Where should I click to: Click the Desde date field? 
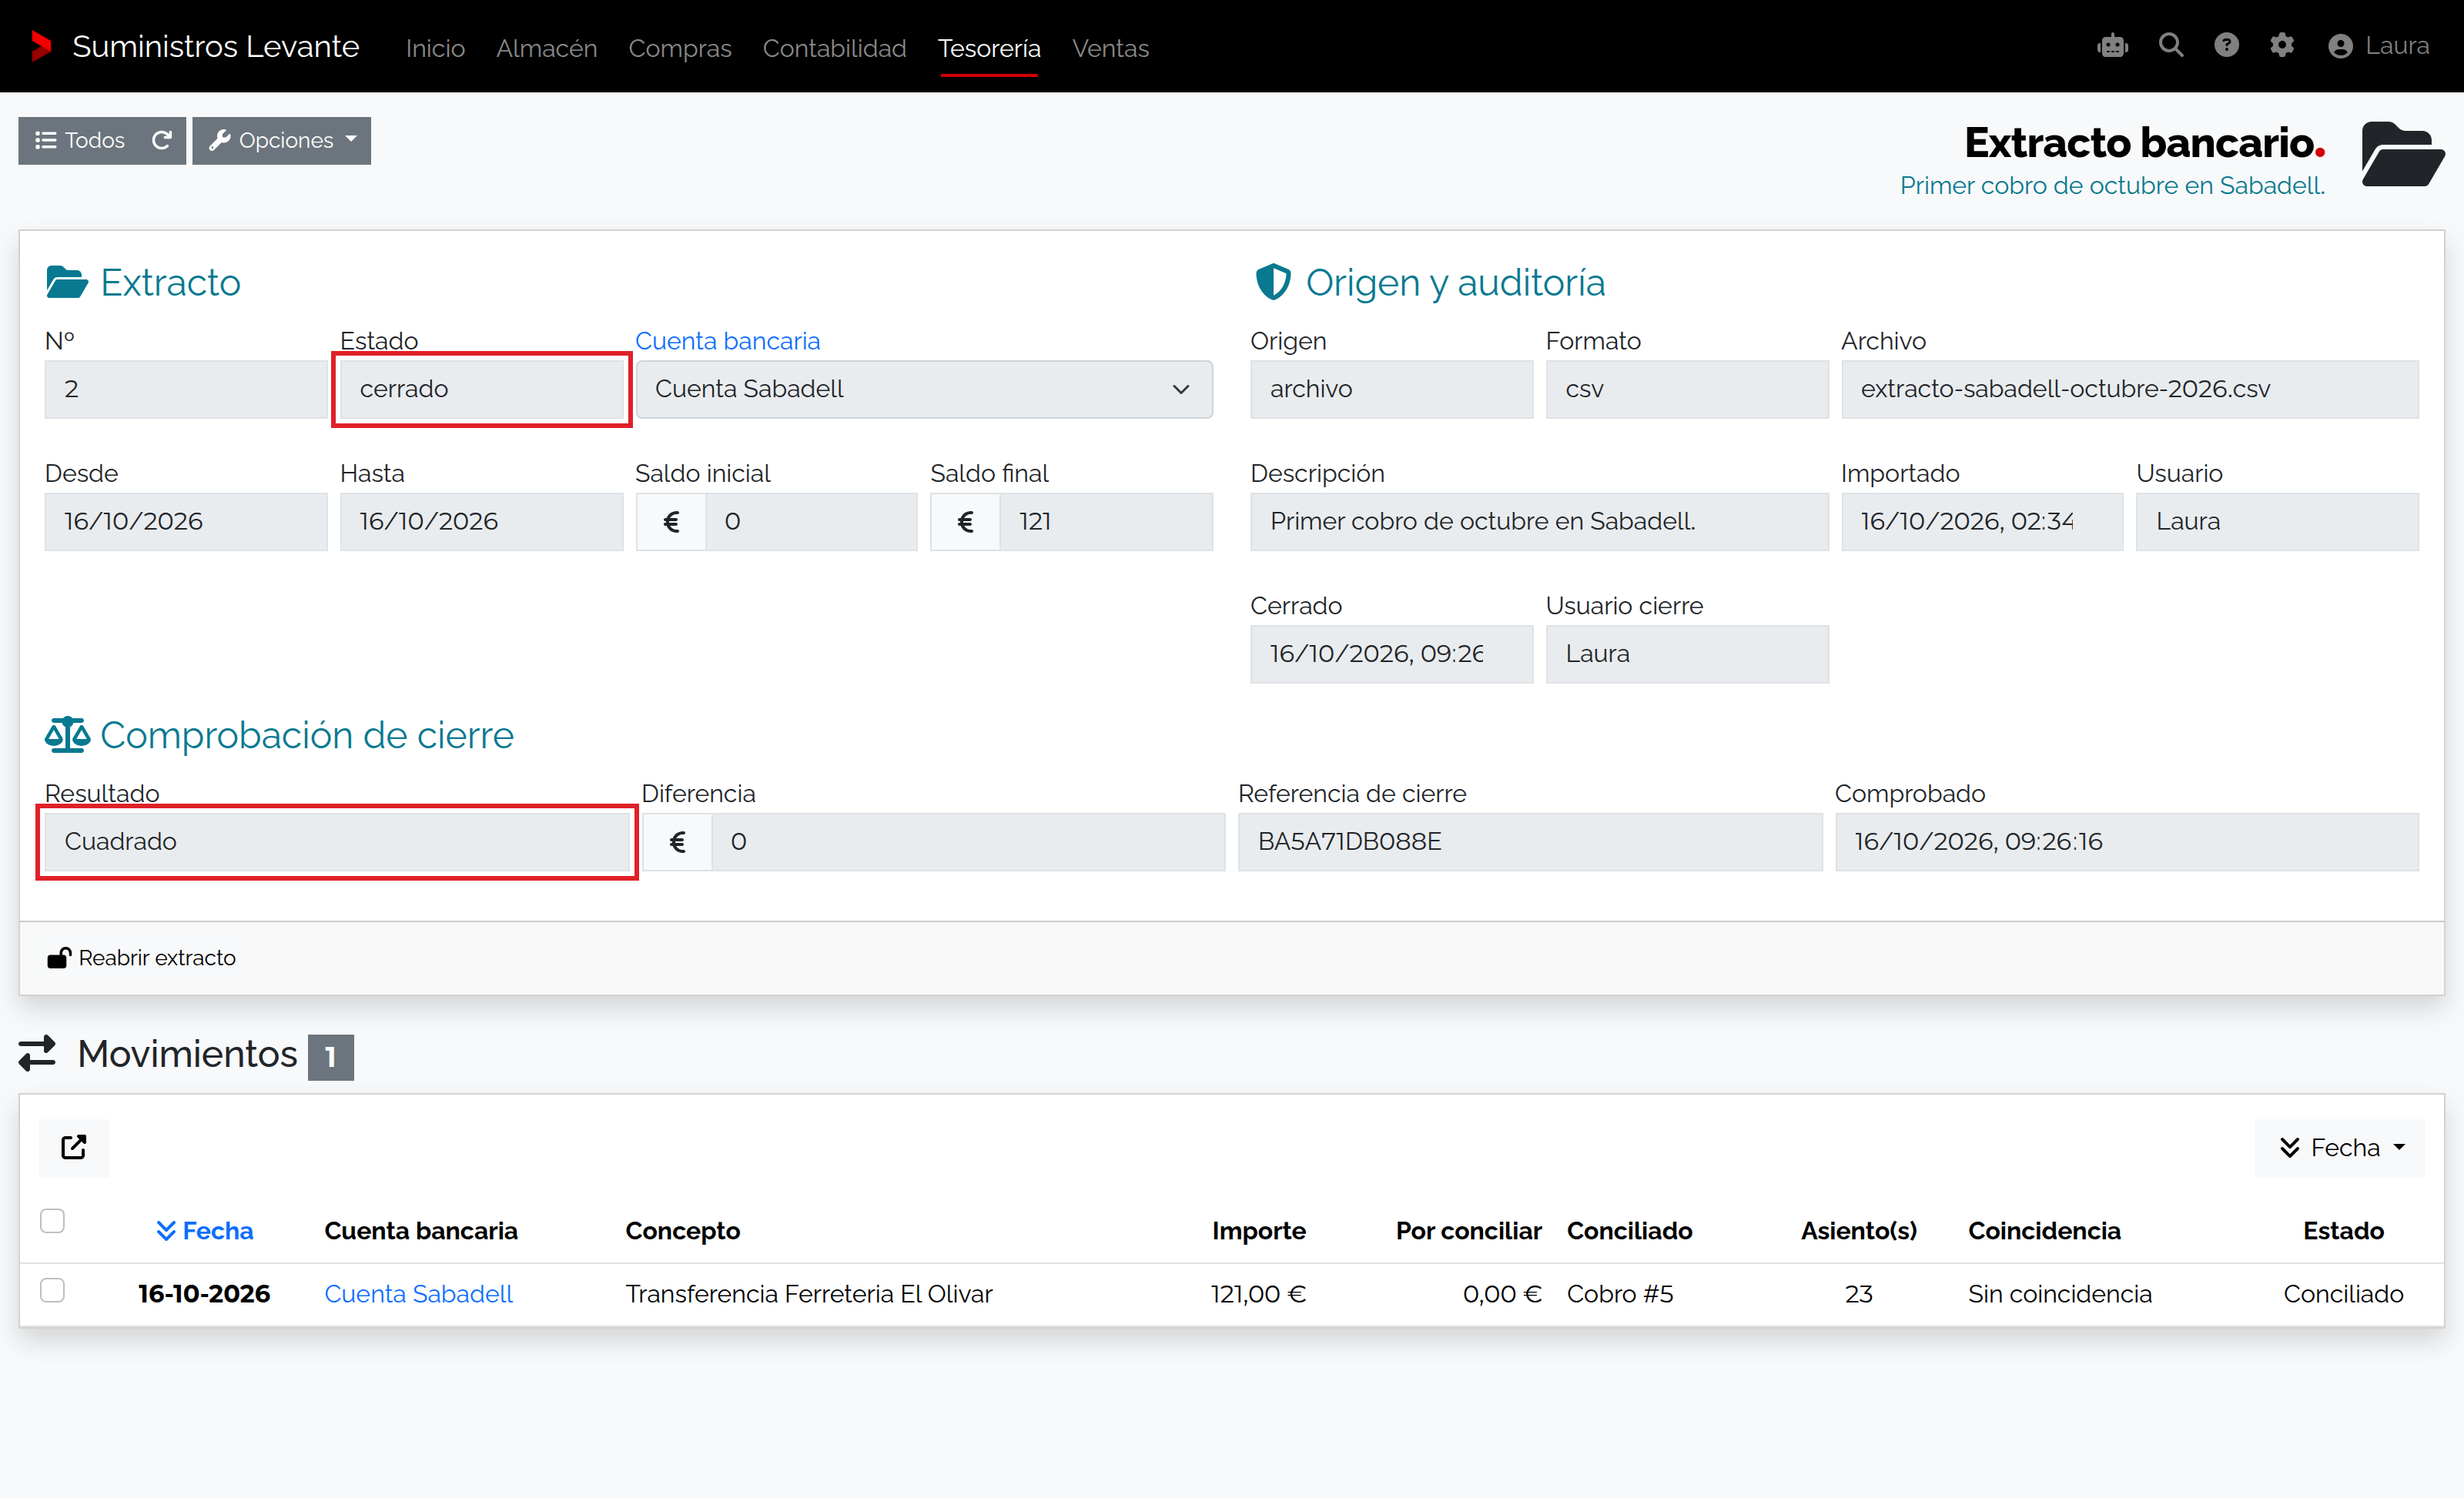(186, 521)
